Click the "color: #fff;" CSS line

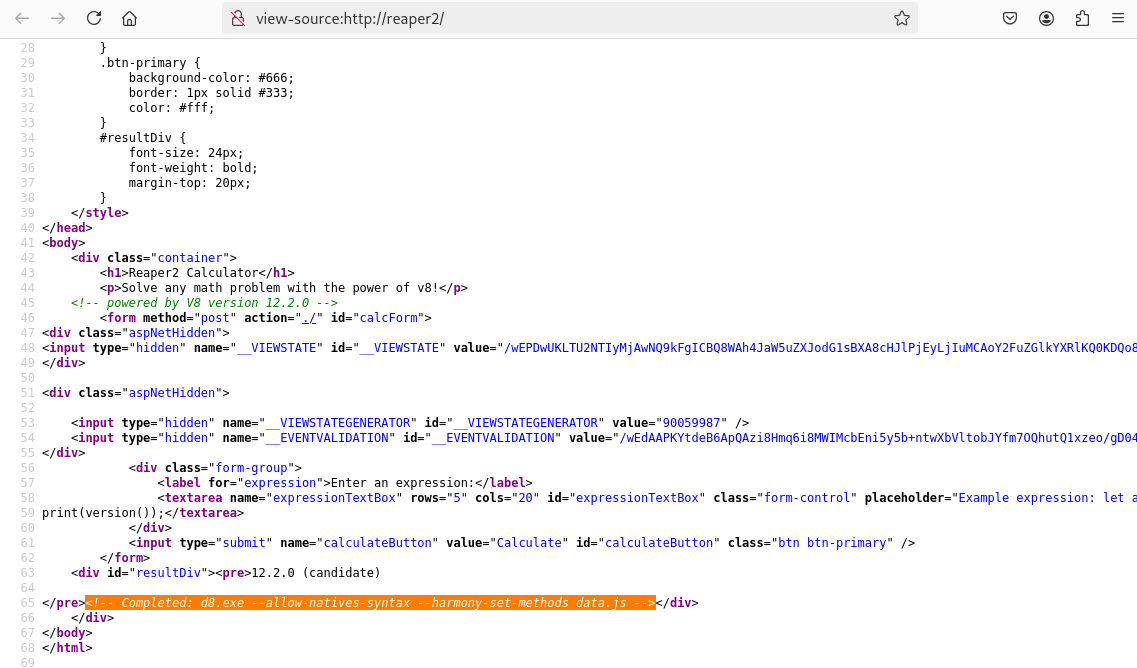pos(172,107)
